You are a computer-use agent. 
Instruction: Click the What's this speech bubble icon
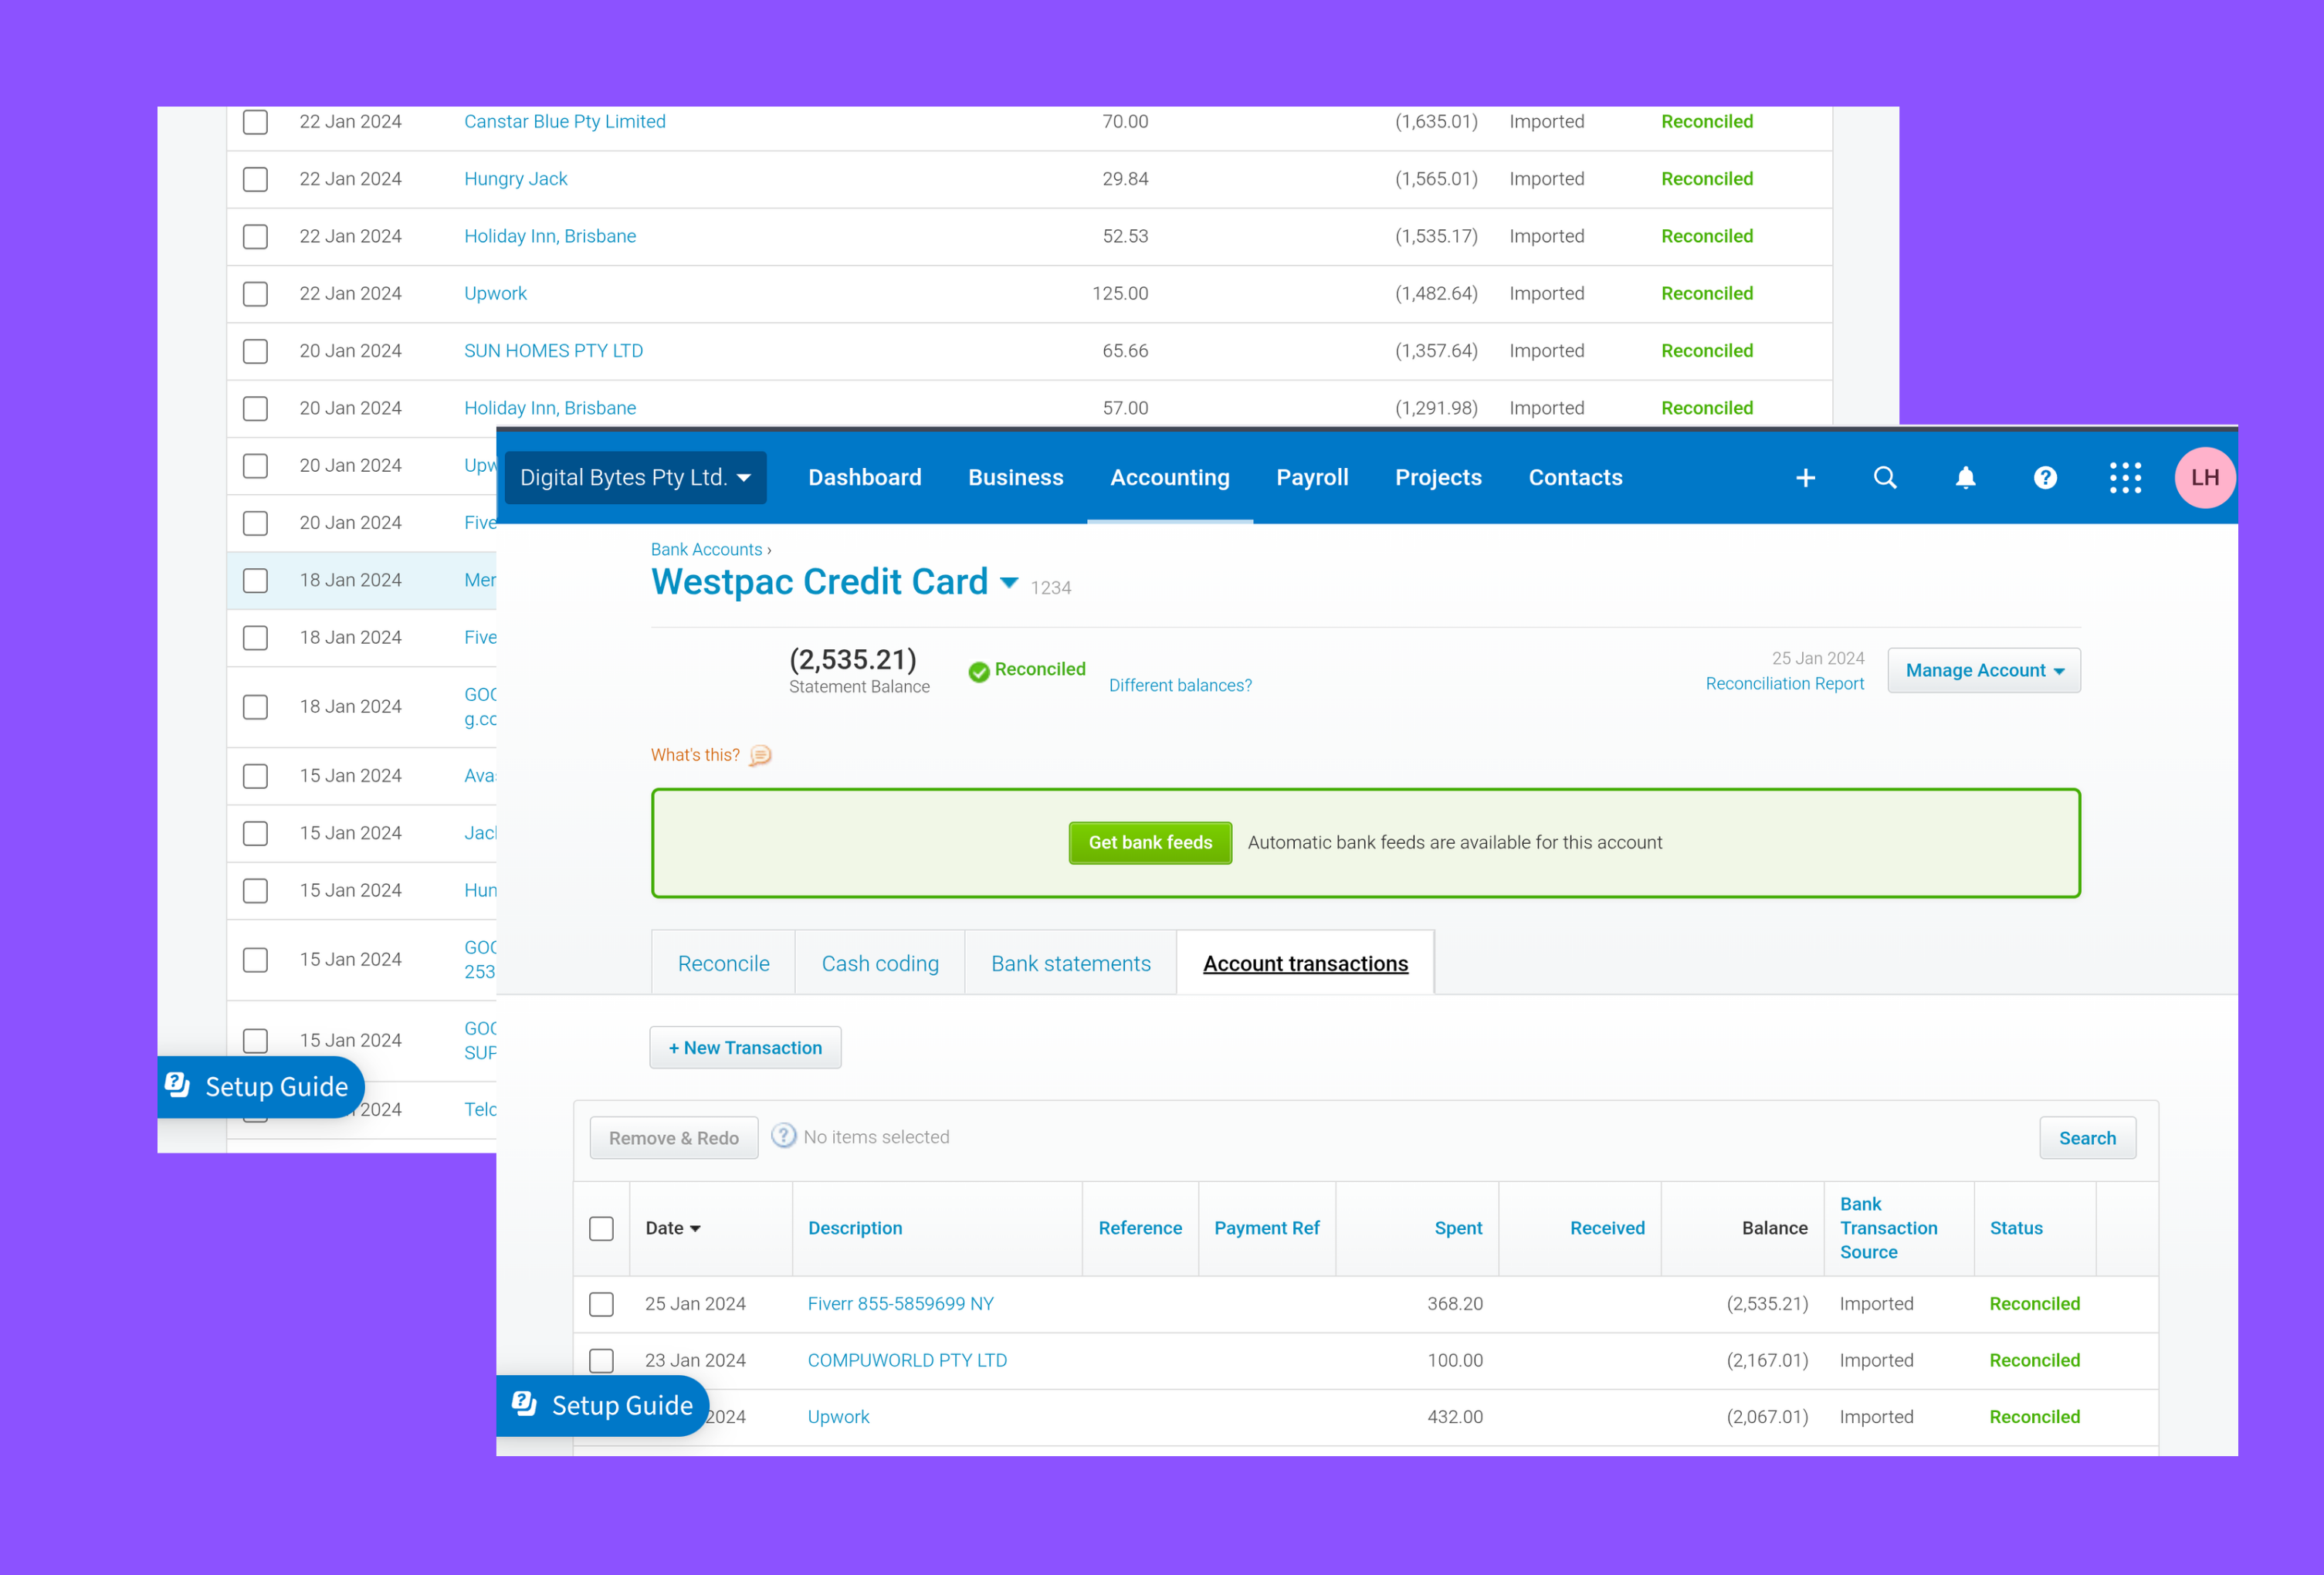click(x=761, y=755)
